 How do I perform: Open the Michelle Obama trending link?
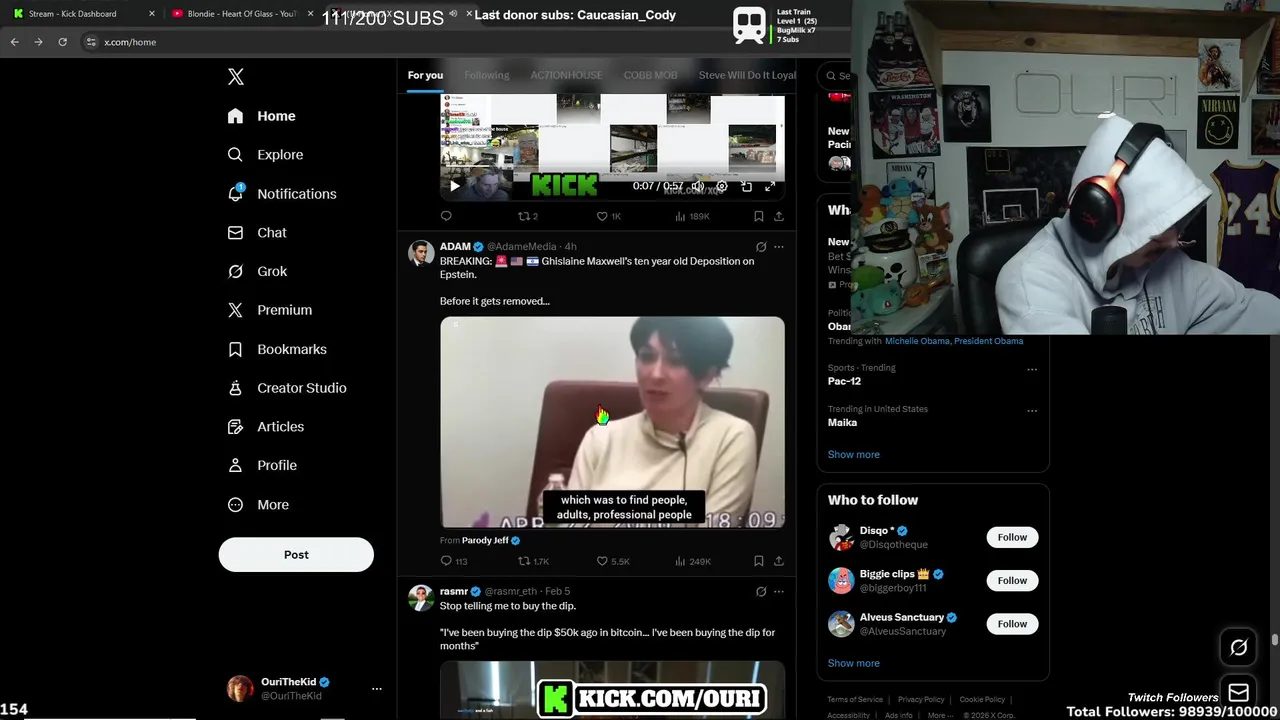click(917, 341)
